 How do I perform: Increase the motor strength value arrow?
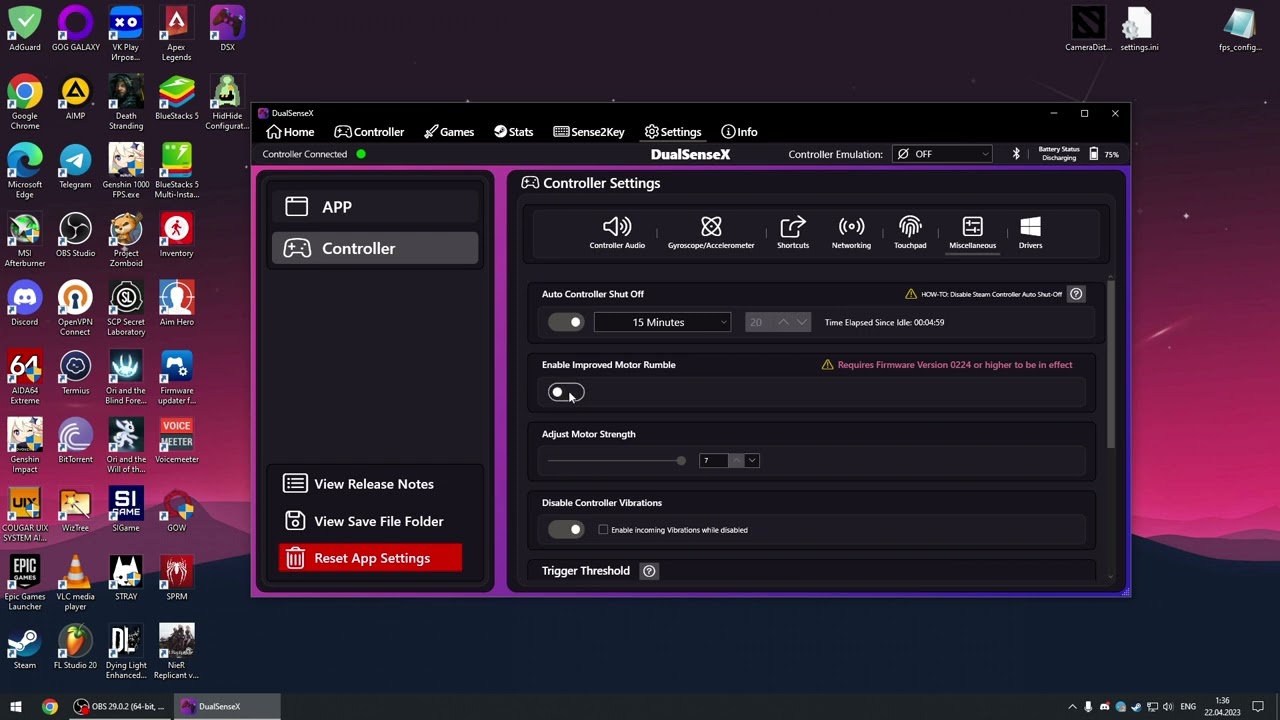click(736, 460)
